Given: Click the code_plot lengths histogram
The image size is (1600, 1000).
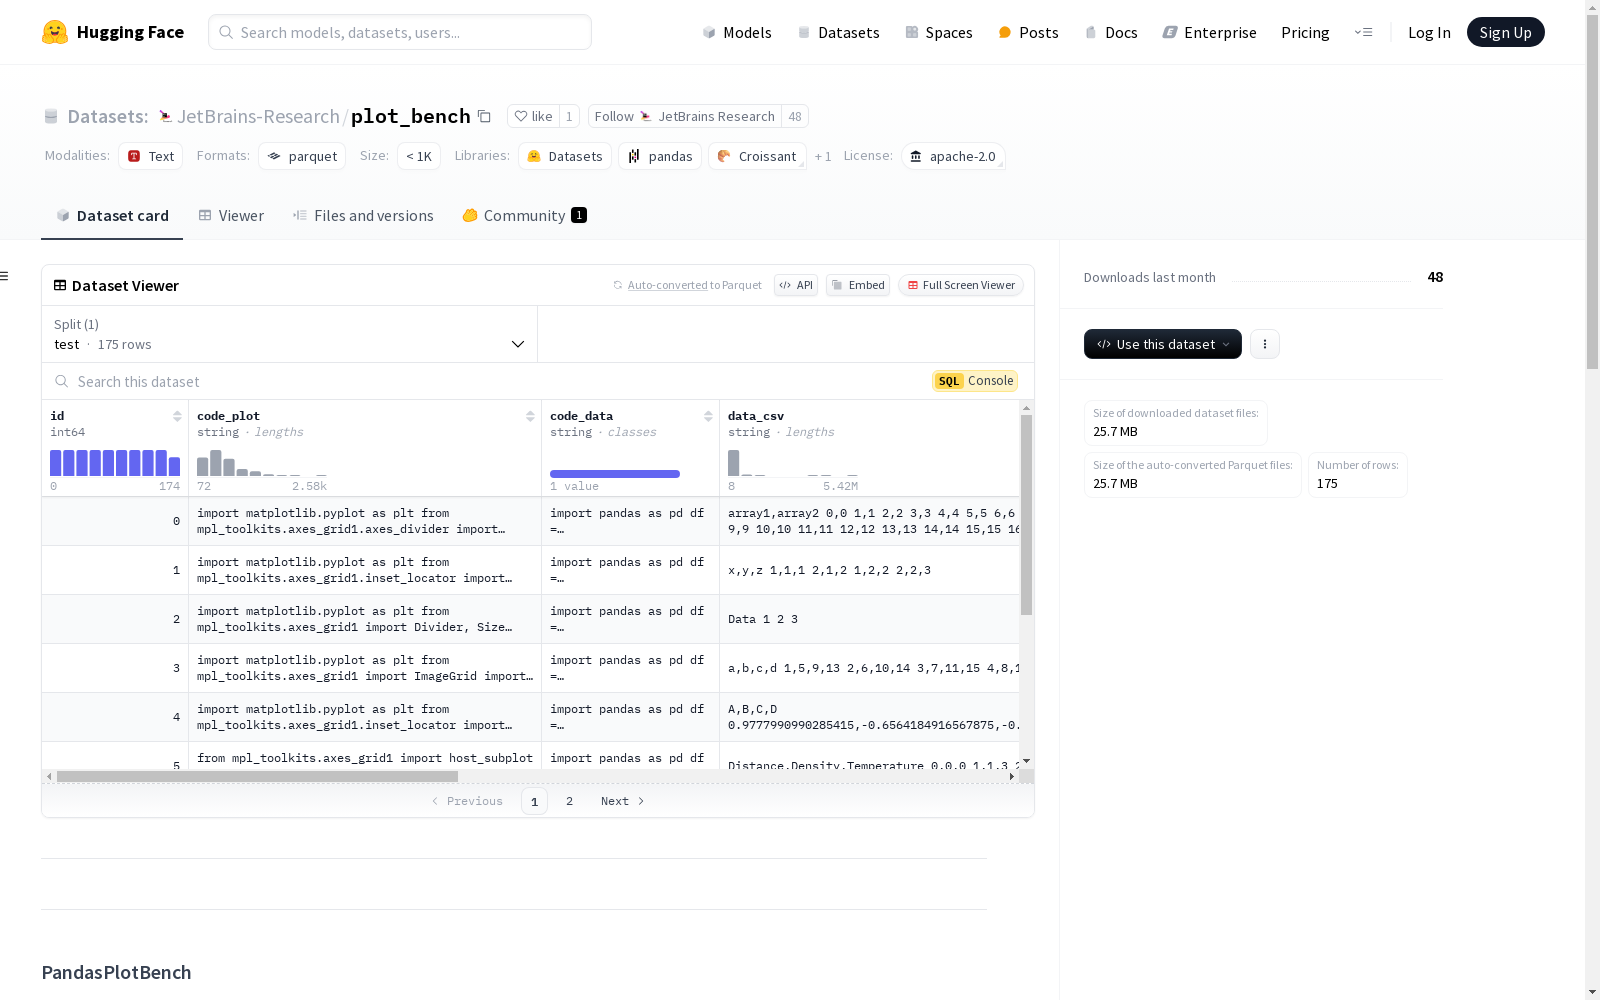Looking at the screenshot, I should click(262, 462).
